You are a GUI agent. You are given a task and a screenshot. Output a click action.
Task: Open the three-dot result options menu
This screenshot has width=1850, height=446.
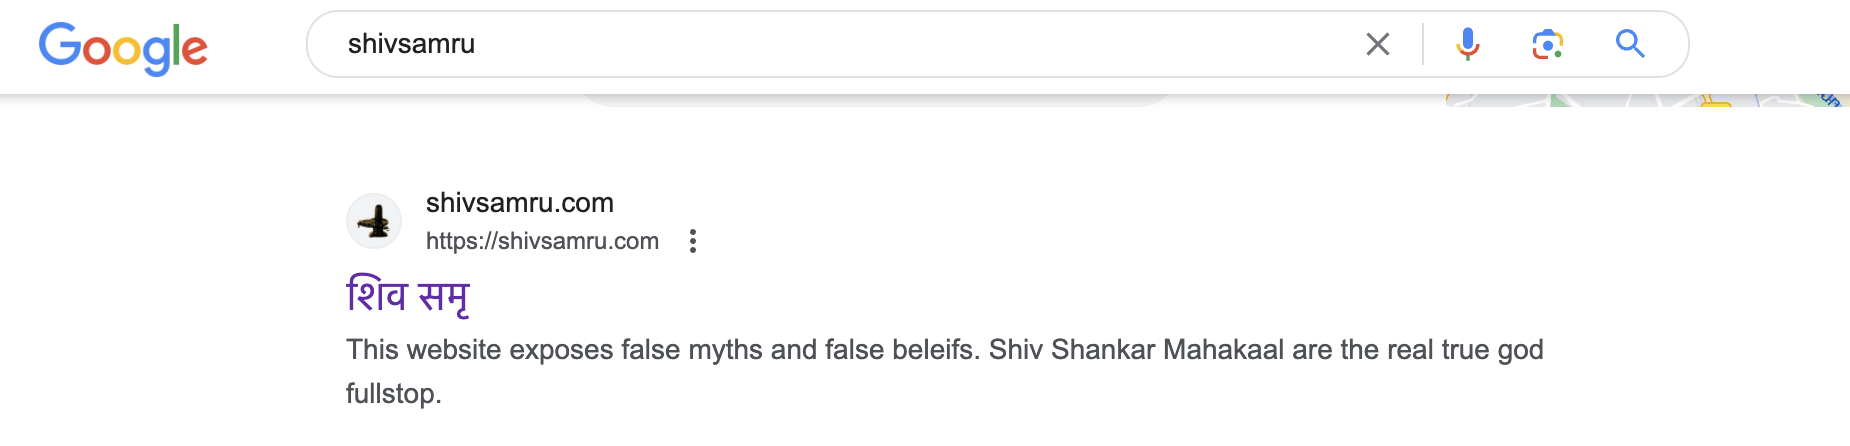pos(692,241)
